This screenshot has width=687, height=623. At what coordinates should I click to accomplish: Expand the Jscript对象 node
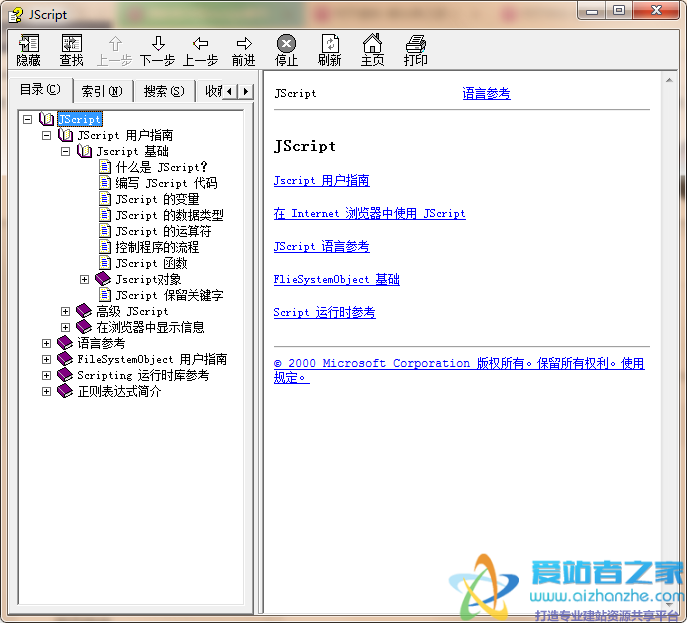85,279
